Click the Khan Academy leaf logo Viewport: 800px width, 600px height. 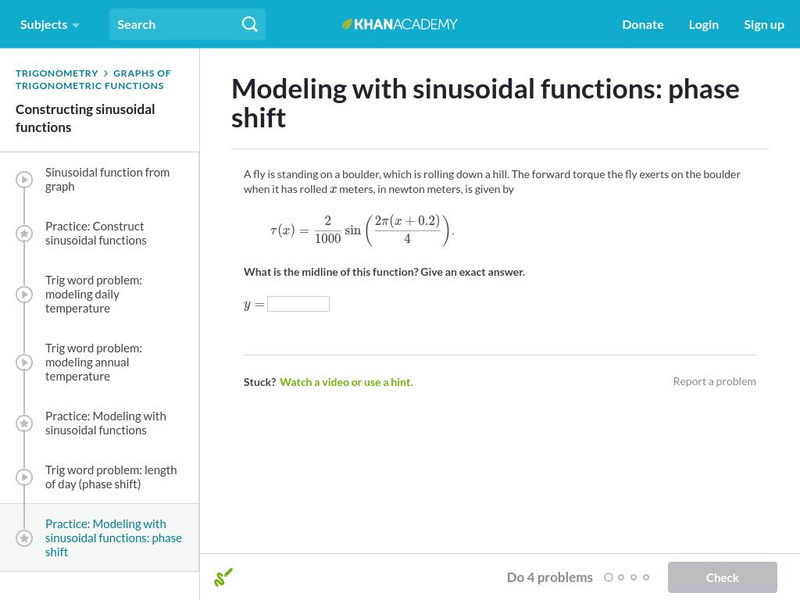coord(346,24)
